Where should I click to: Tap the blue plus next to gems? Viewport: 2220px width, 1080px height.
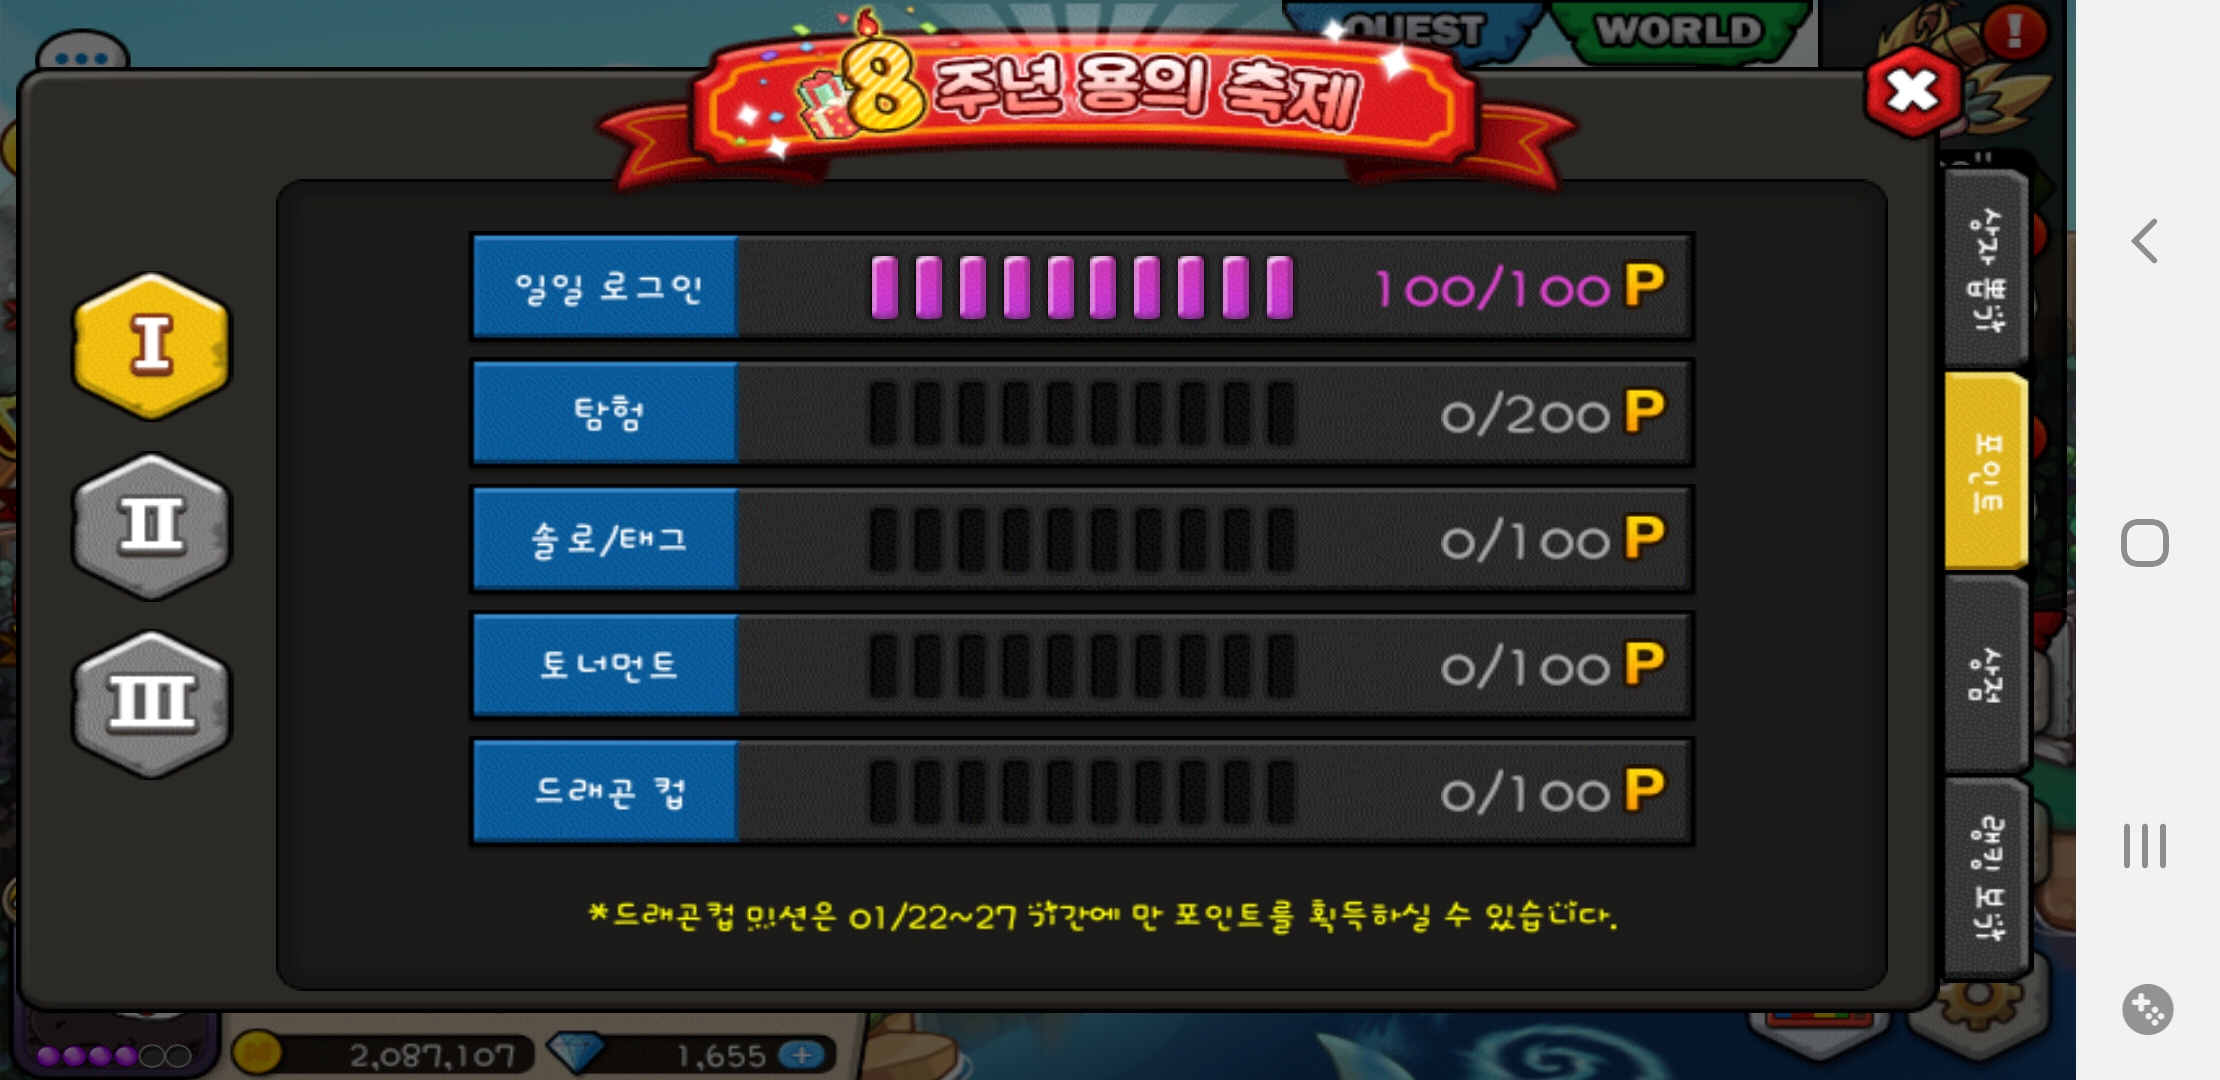pos(802,1054)
